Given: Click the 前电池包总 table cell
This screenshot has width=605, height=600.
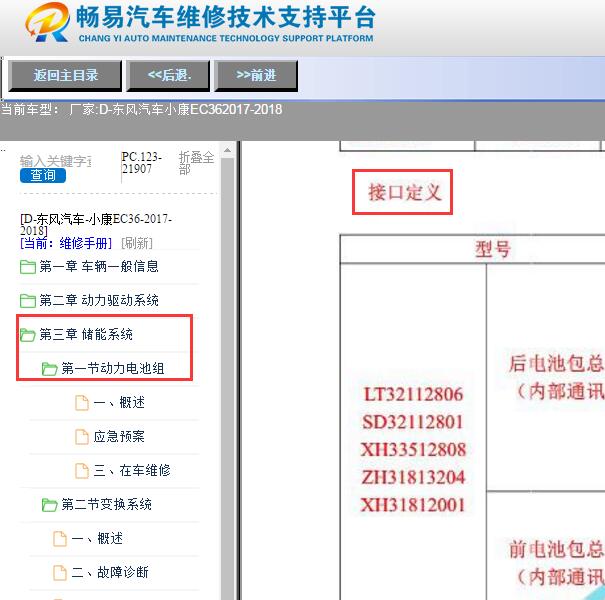Looking at the screenshot, I should tap(546, 546).
